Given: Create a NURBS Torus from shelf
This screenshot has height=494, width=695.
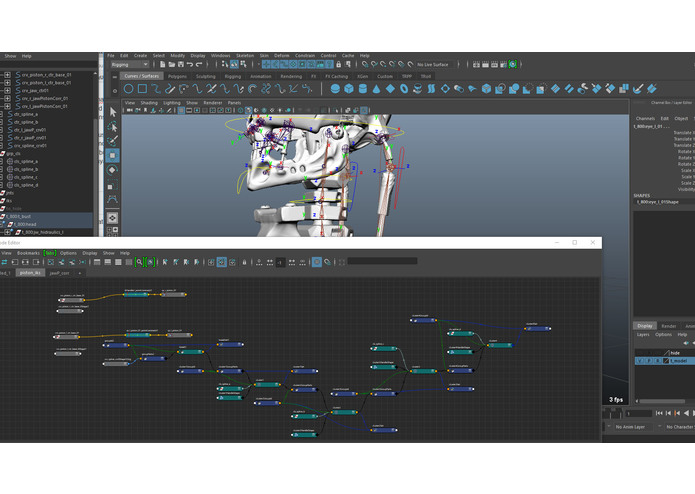Looking at the screenshot, I should point(404,89).
